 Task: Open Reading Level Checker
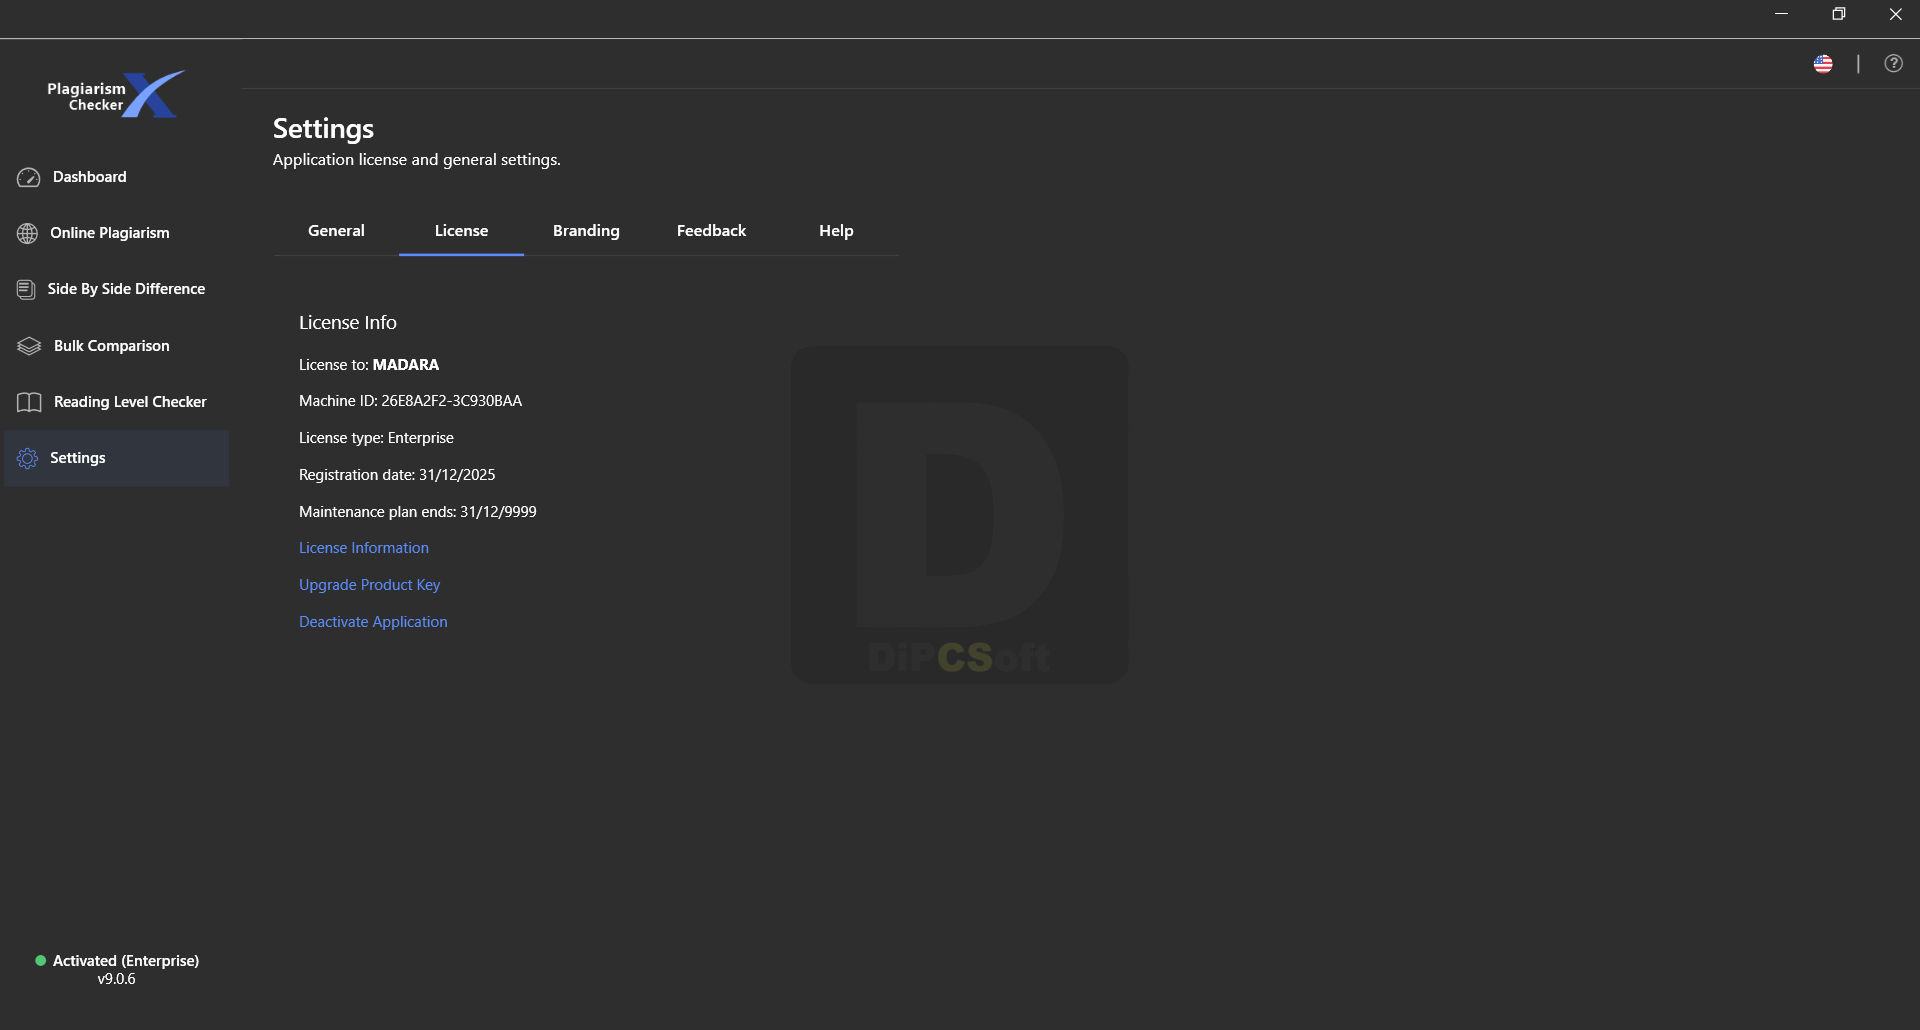click(x=116, y=402)
